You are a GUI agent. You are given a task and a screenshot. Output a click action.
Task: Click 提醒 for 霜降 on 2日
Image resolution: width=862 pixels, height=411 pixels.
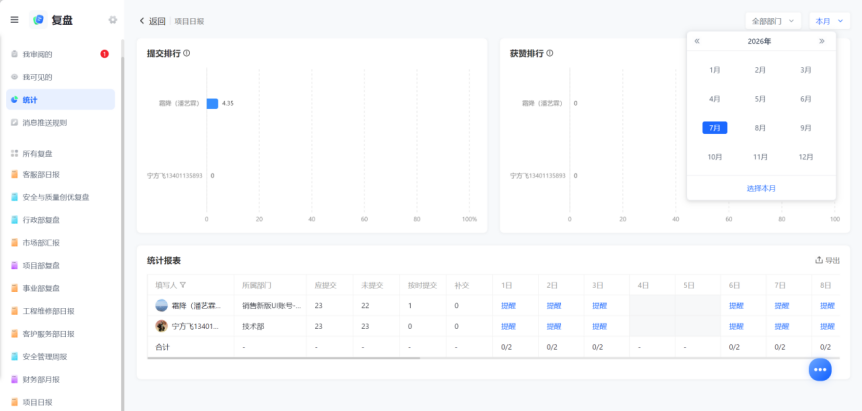pos(553,306)
